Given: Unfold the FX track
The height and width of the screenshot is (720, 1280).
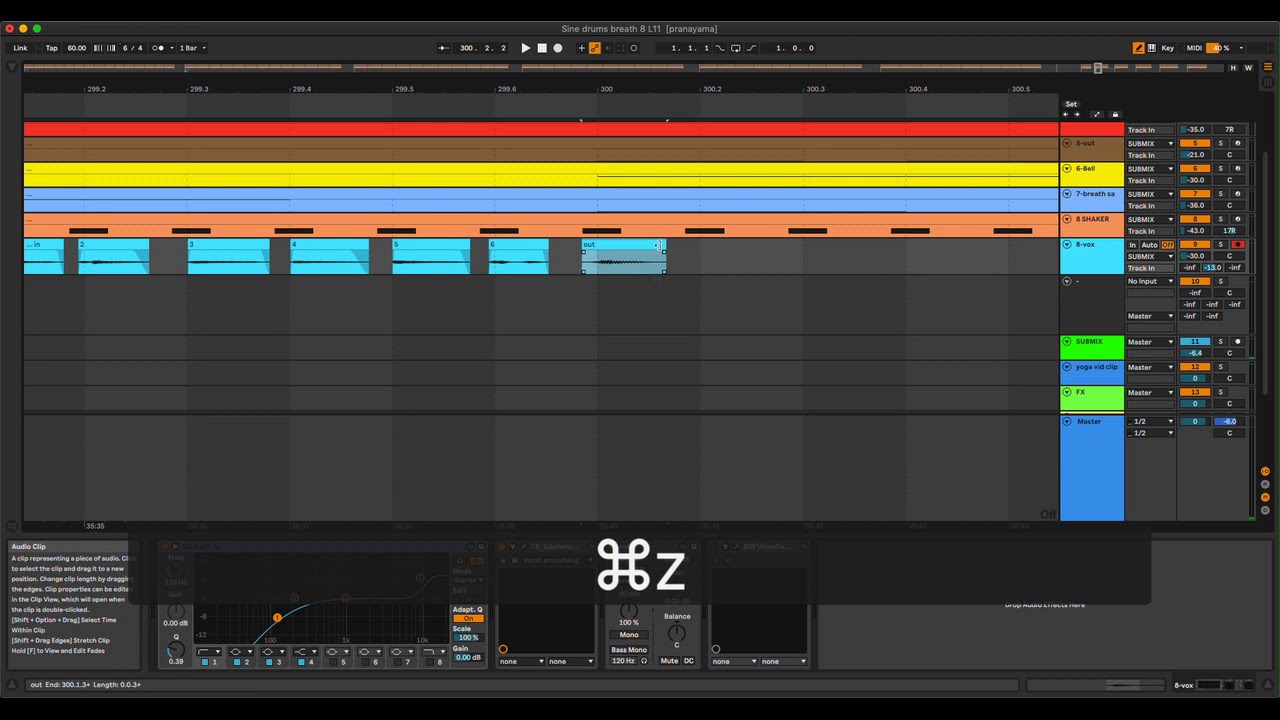Looking at the screenshot, I should [1067, 393].
